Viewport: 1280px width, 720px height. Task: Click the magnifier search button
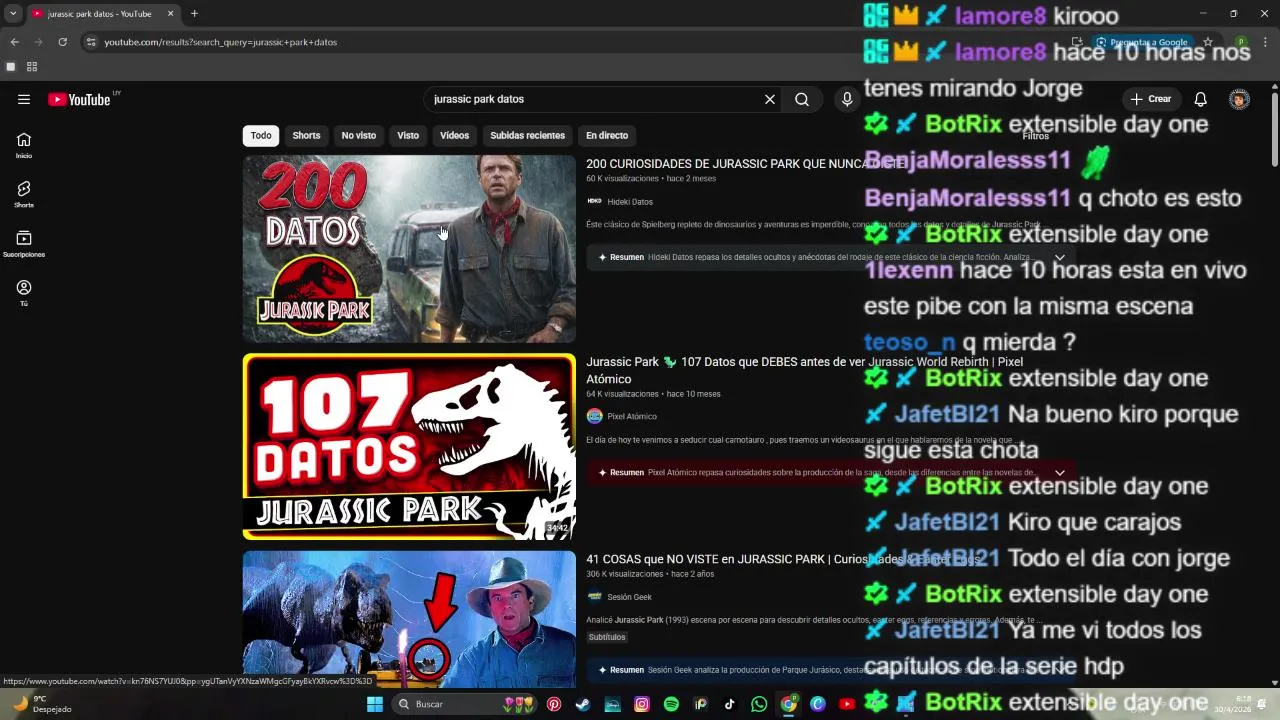pos(802,99)
